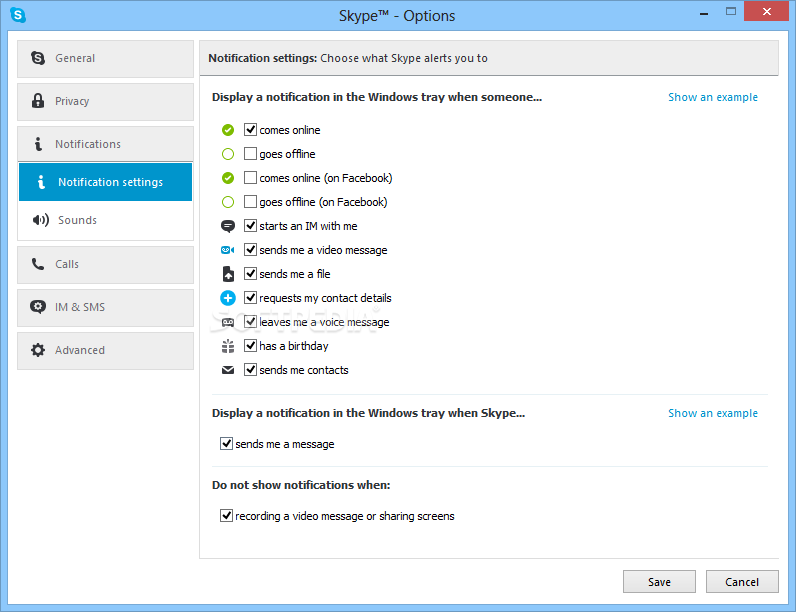Click the file transfer icon

pyautogui.click(x=228, y=274)
